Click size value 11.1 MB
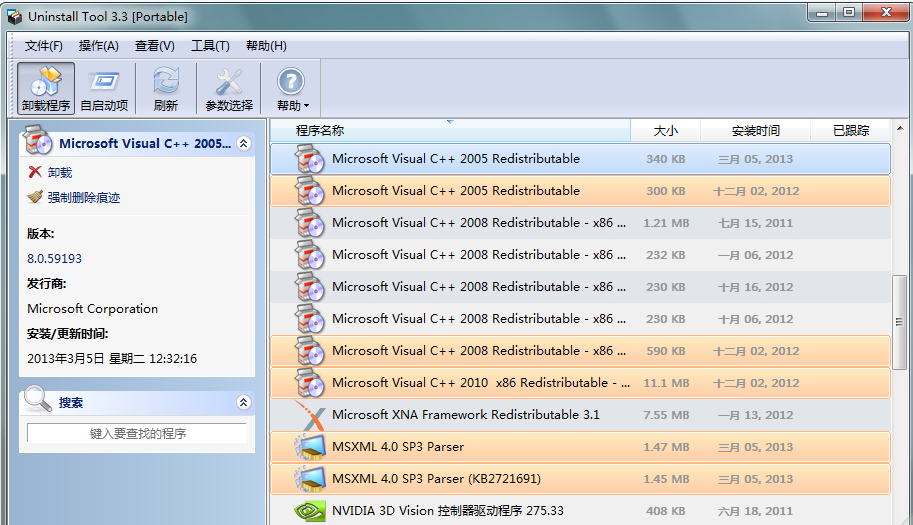Image resolution: width=913 pixels, height=525 pixels. point(666,383)
